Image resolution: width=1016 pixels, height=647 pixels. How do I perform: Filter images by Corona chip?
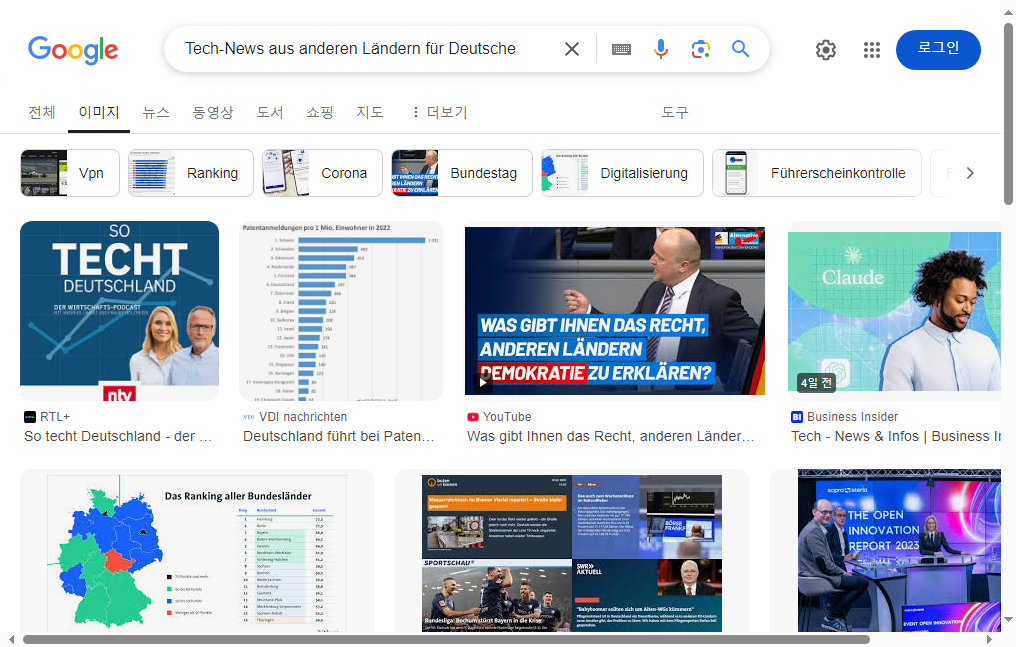point(322,173)
